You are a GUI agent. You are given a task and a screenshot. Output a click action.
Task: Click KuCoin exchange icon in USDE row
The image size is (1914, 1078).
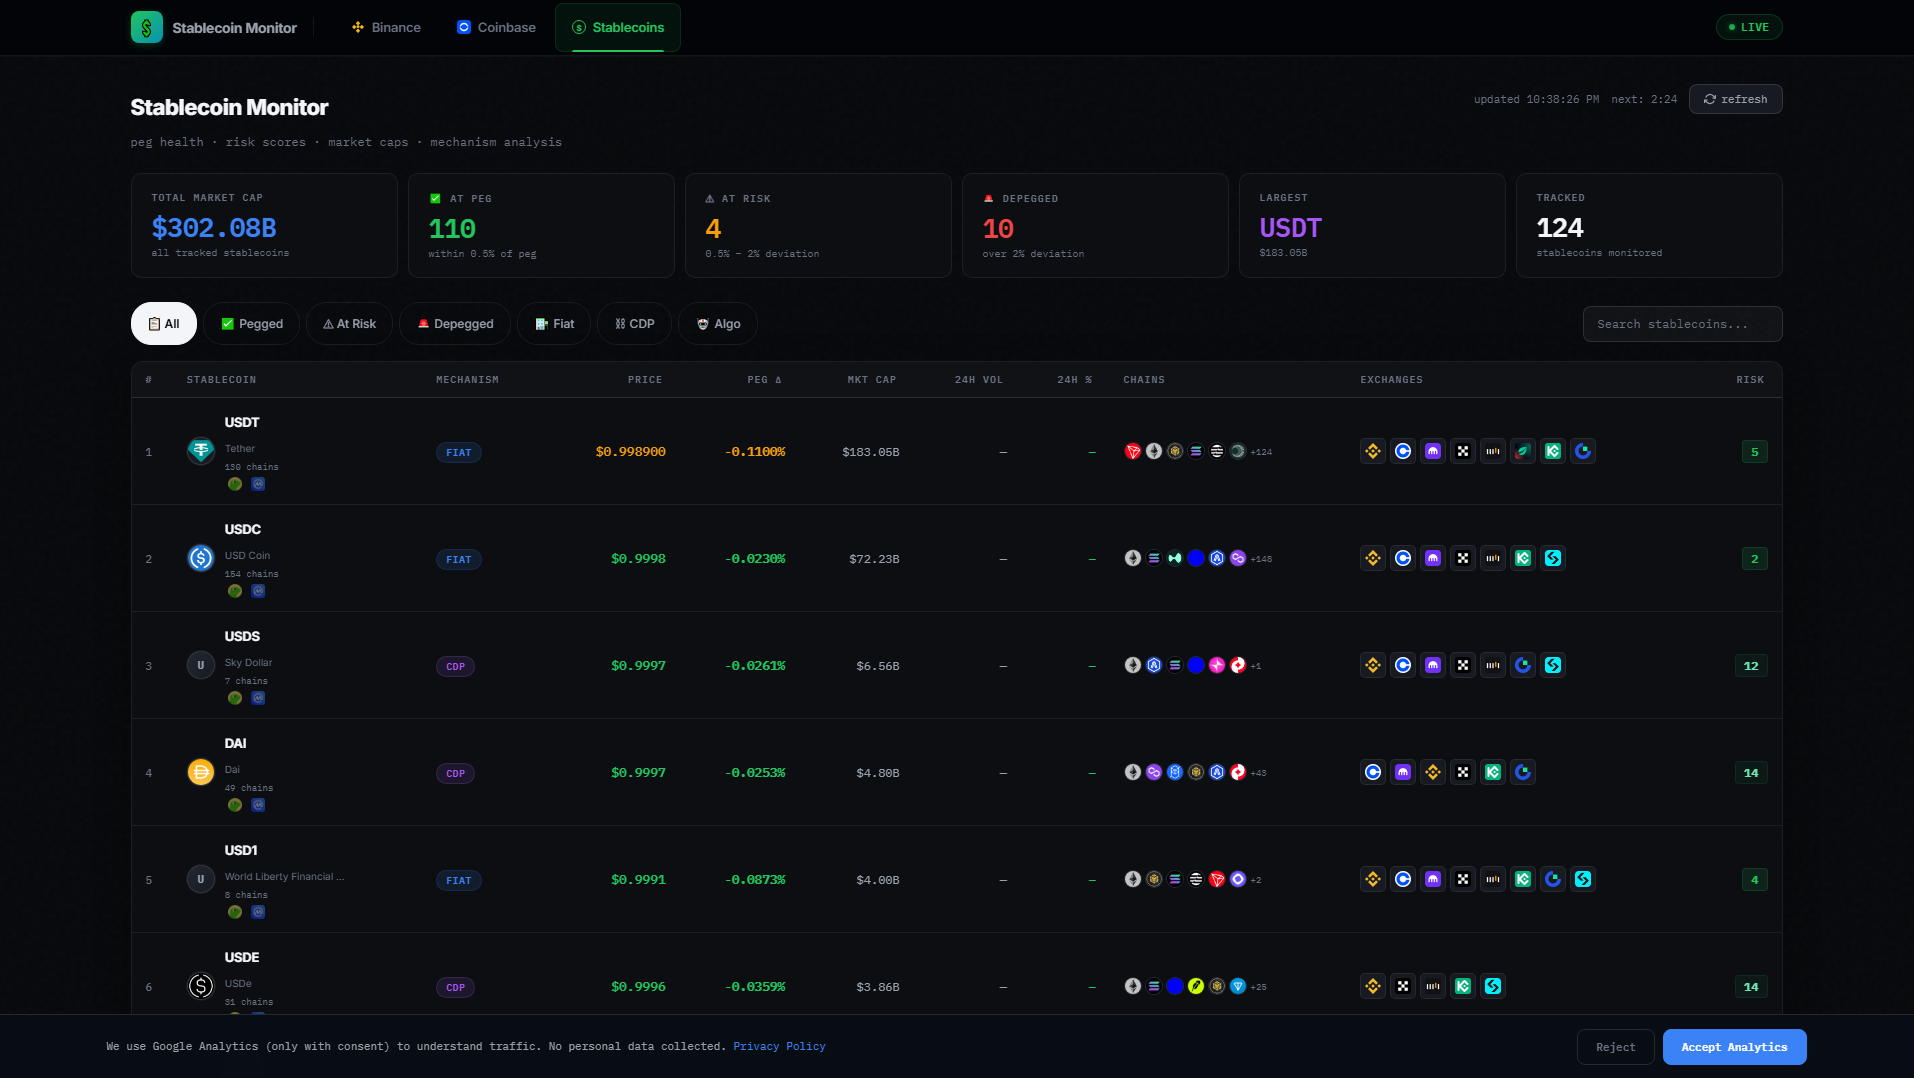click(x=1463, y=986)
